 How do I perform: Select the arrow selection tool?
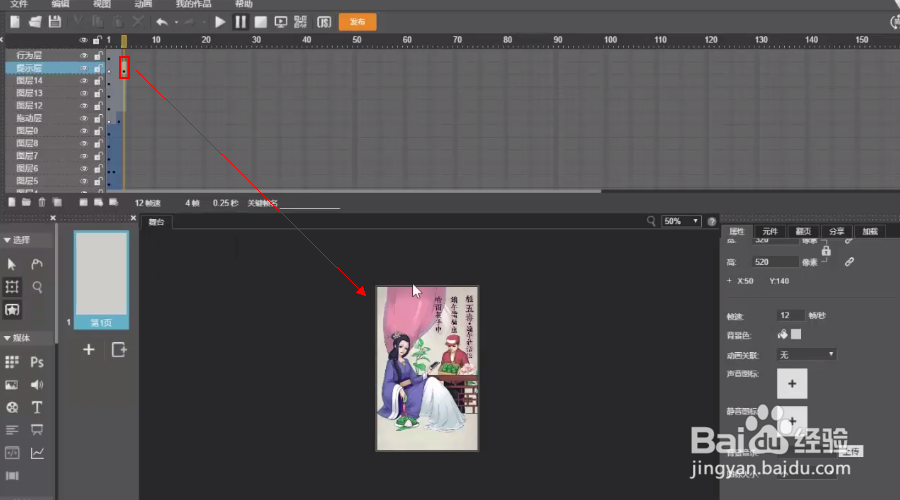click(11, 264)
